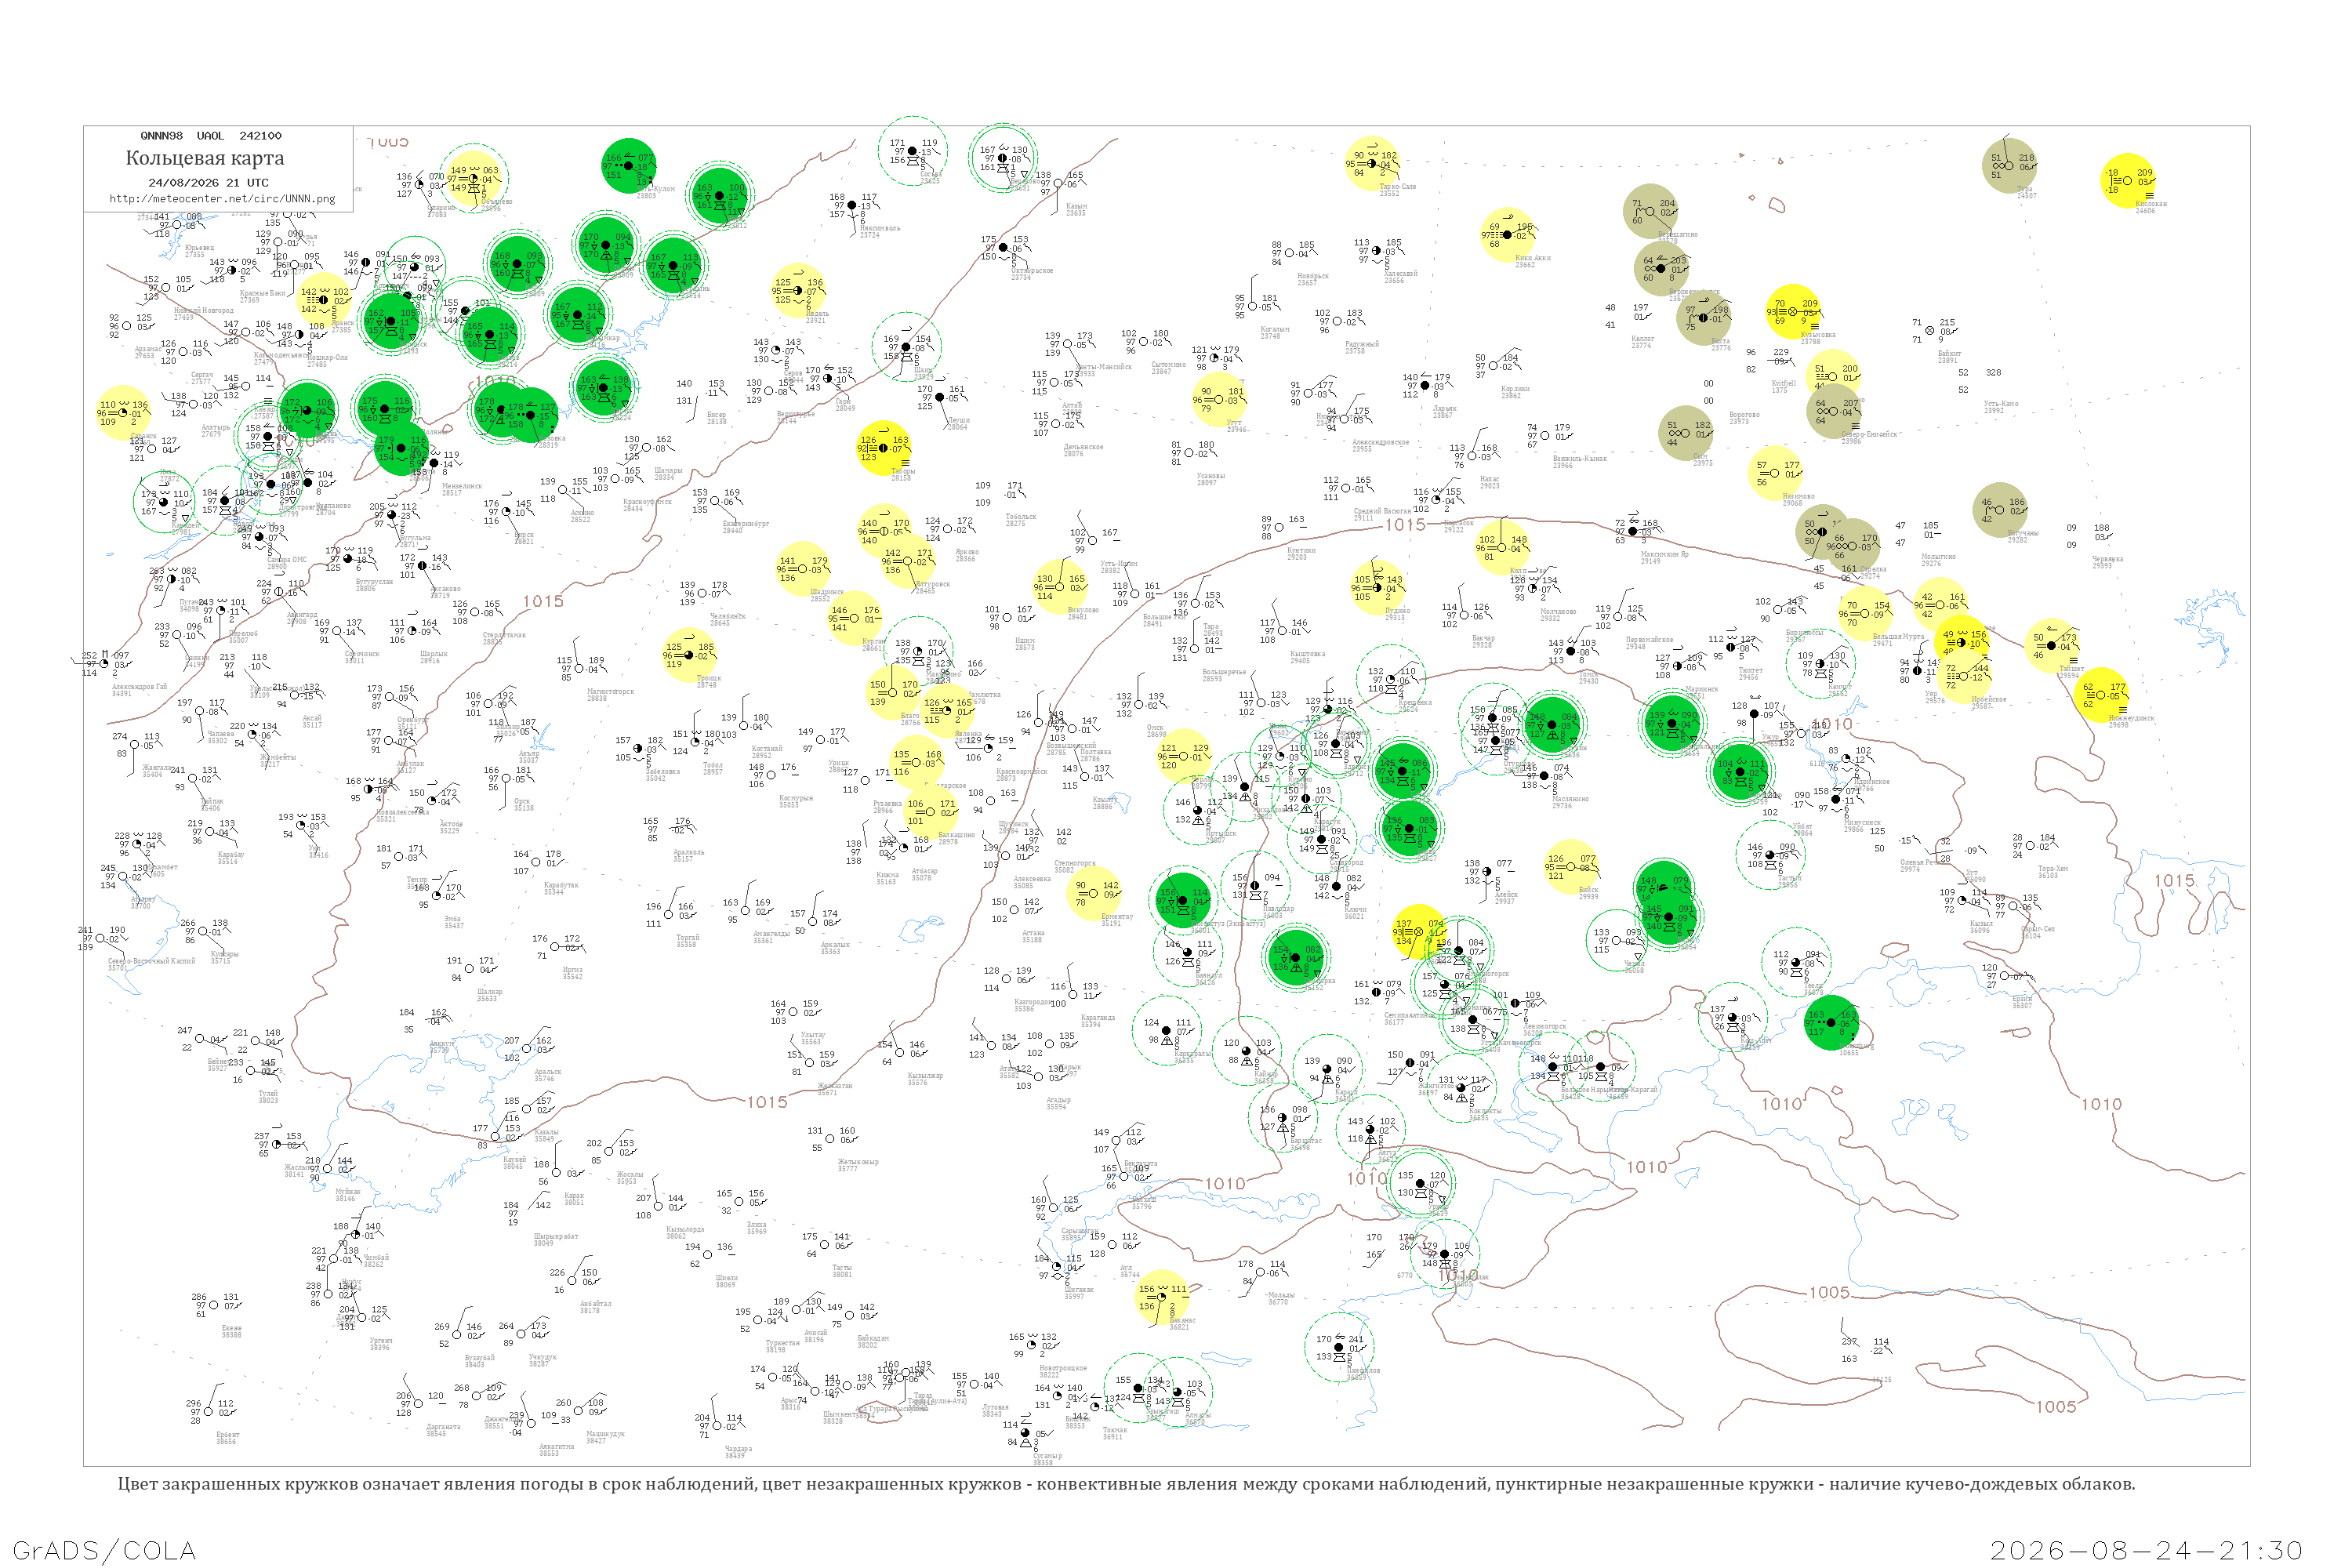Click the station label "Улытау 35563"
The width and height of the screenshot is (2352, 1568).
(812, 1038)
